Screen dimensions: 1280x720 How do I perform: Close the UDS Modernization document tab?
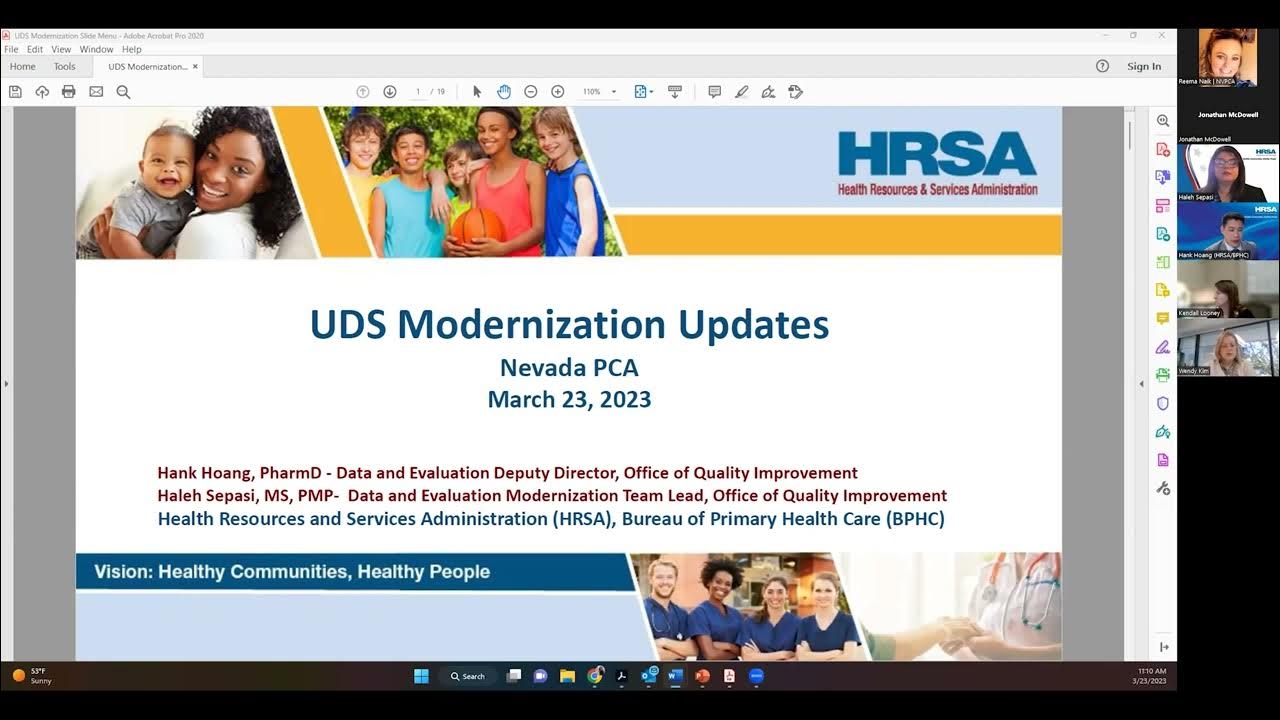(196, 67)
